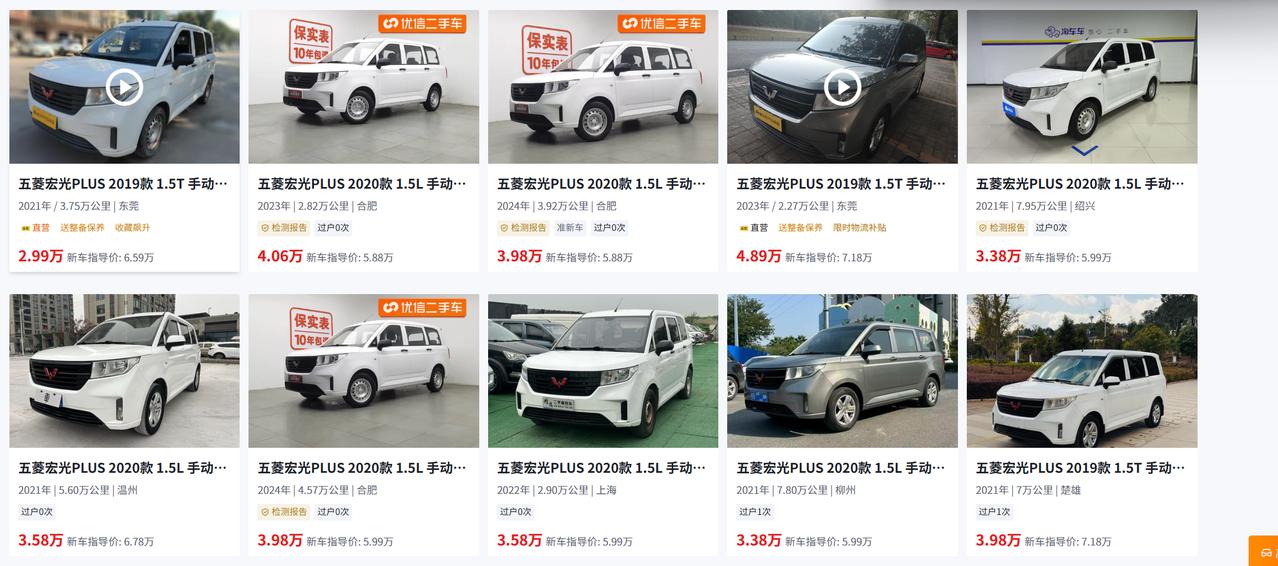
Task: Play video on the 2.99万 Dongguan listing
Action: [x=124, y=88]
